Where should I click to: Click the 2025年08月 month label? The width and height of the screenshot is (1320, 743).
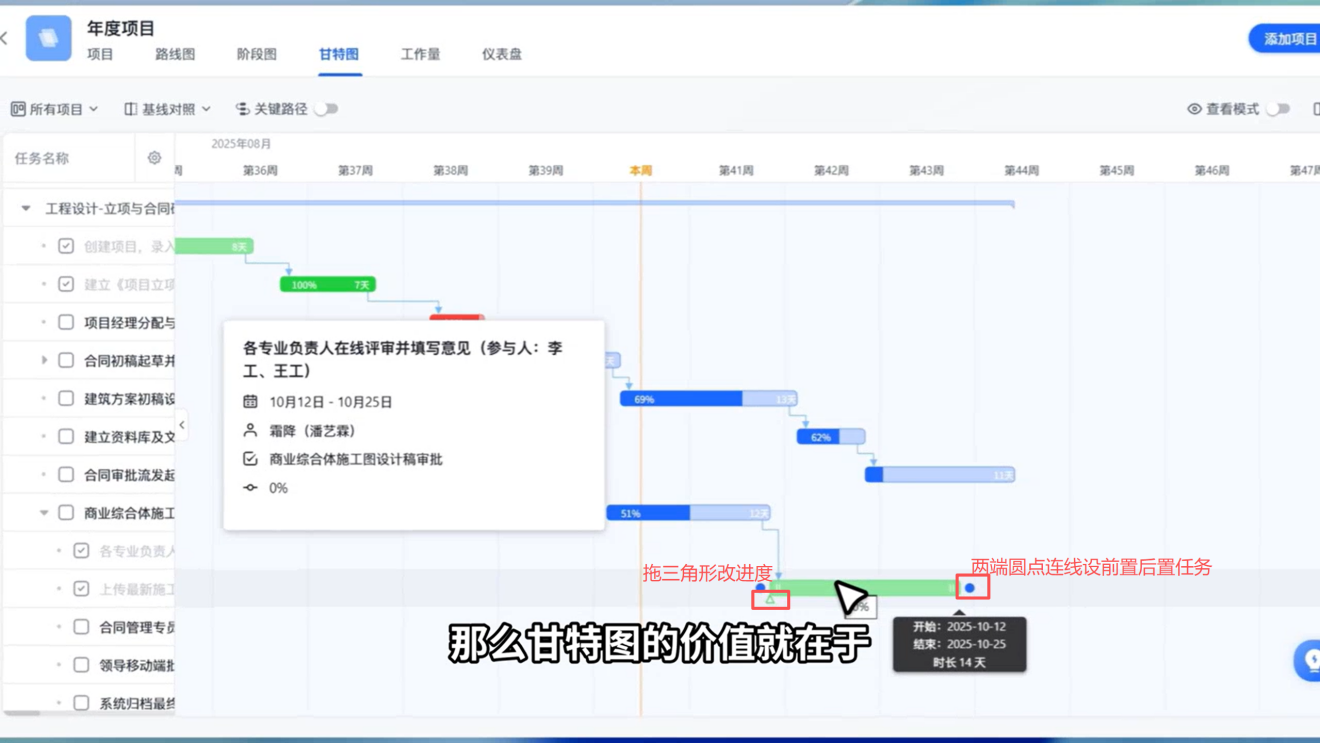coord(241,144)
